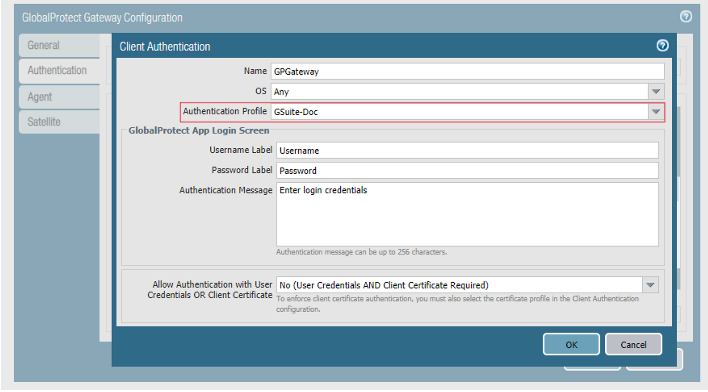Focus the Authentication Message text area
The width and height of the screenshot is (708, 392).
tap(467, 215)
